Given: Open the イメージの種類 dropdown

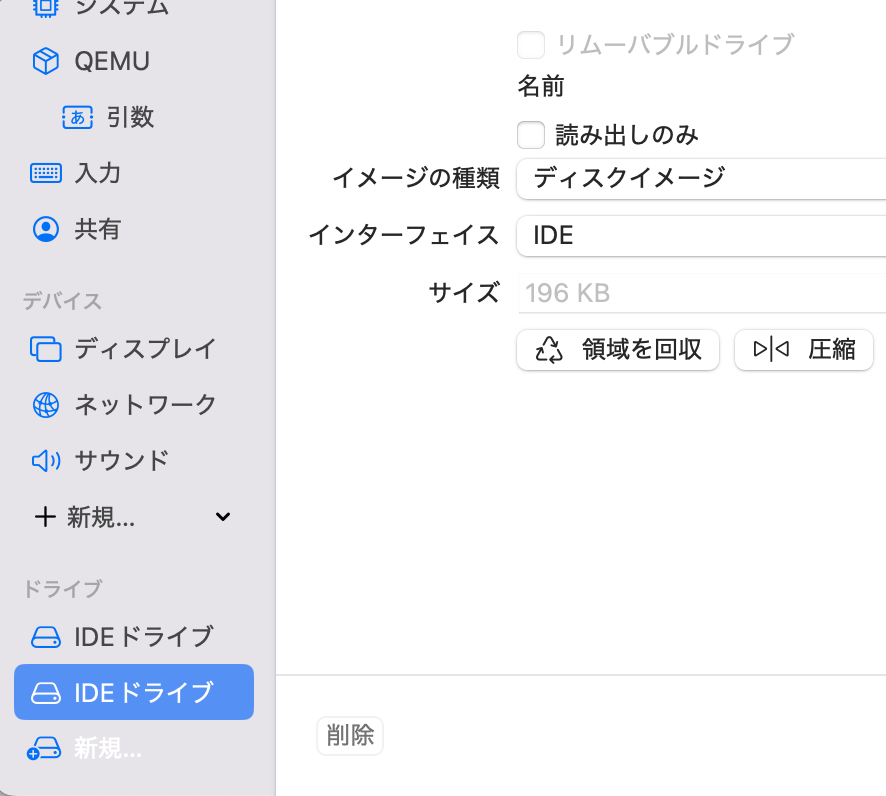Looking at the screenshot, I should pyautogui.click(x=700, y=179).
